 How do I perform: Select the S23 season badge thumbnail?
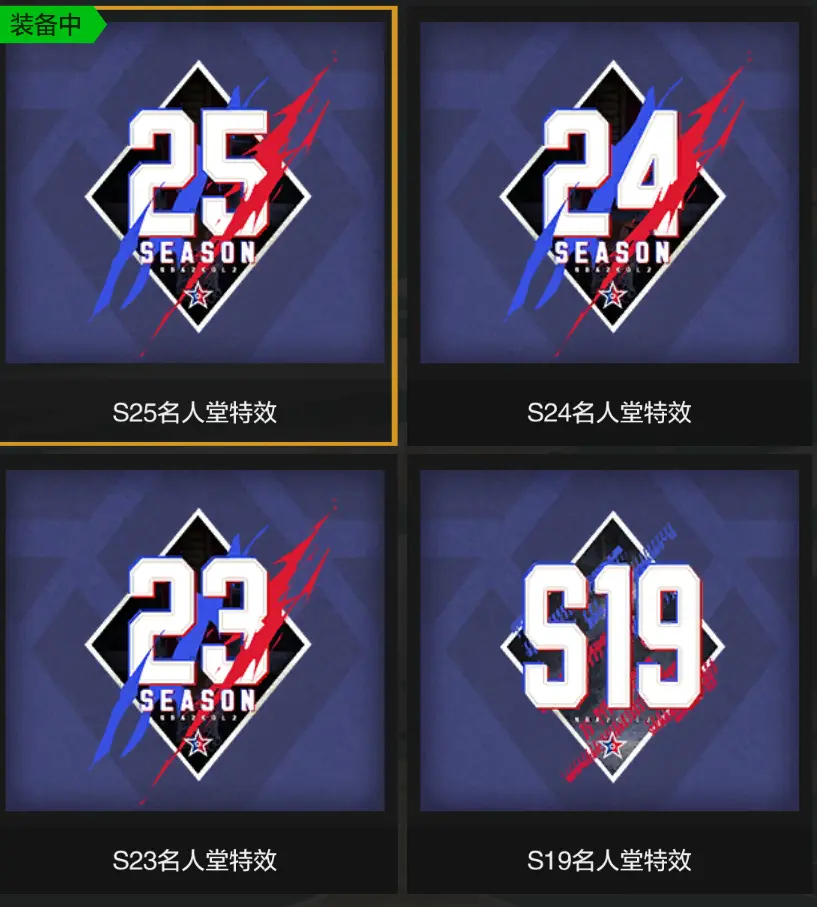click(x=195, y=640)
